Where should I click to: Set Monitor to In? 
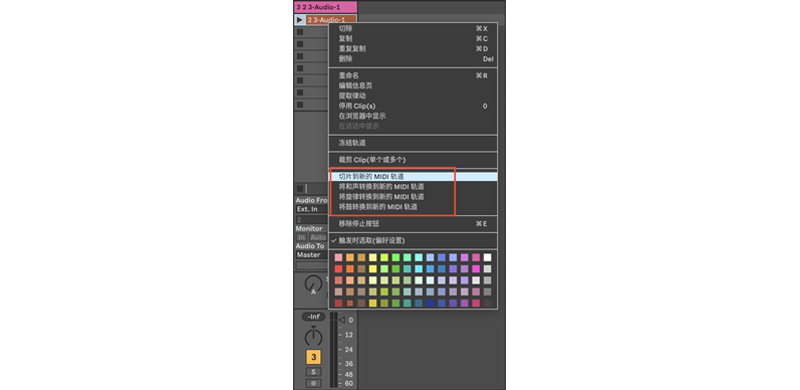click(x=302, y=237)
